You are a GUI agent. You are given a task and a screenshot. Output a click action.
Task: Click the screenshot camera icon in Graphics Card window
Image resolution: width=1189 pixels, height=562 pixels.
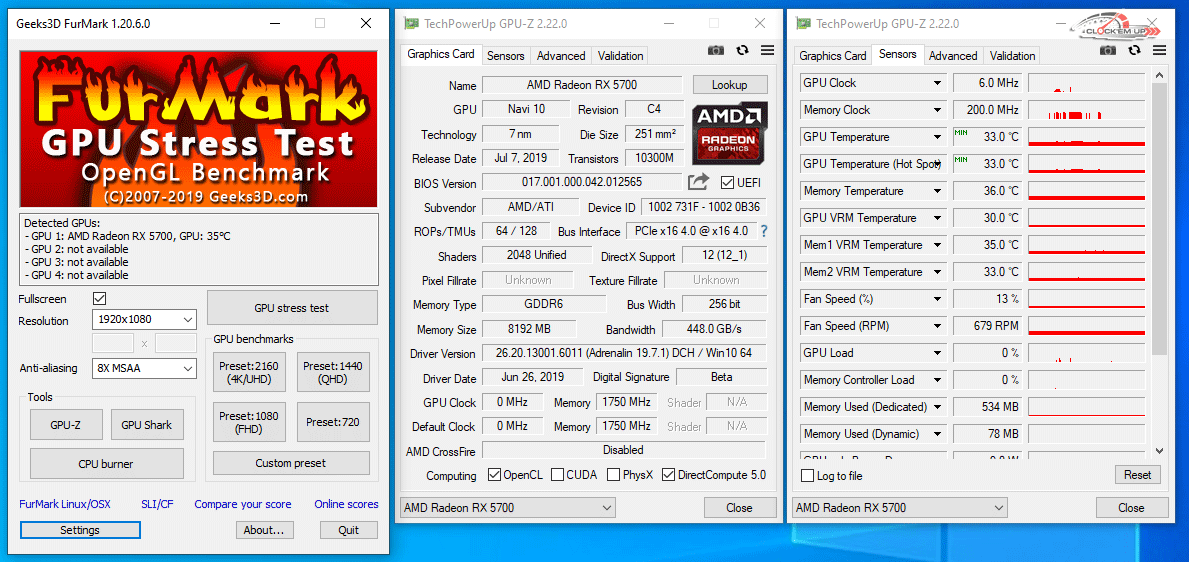pos(716,51)
